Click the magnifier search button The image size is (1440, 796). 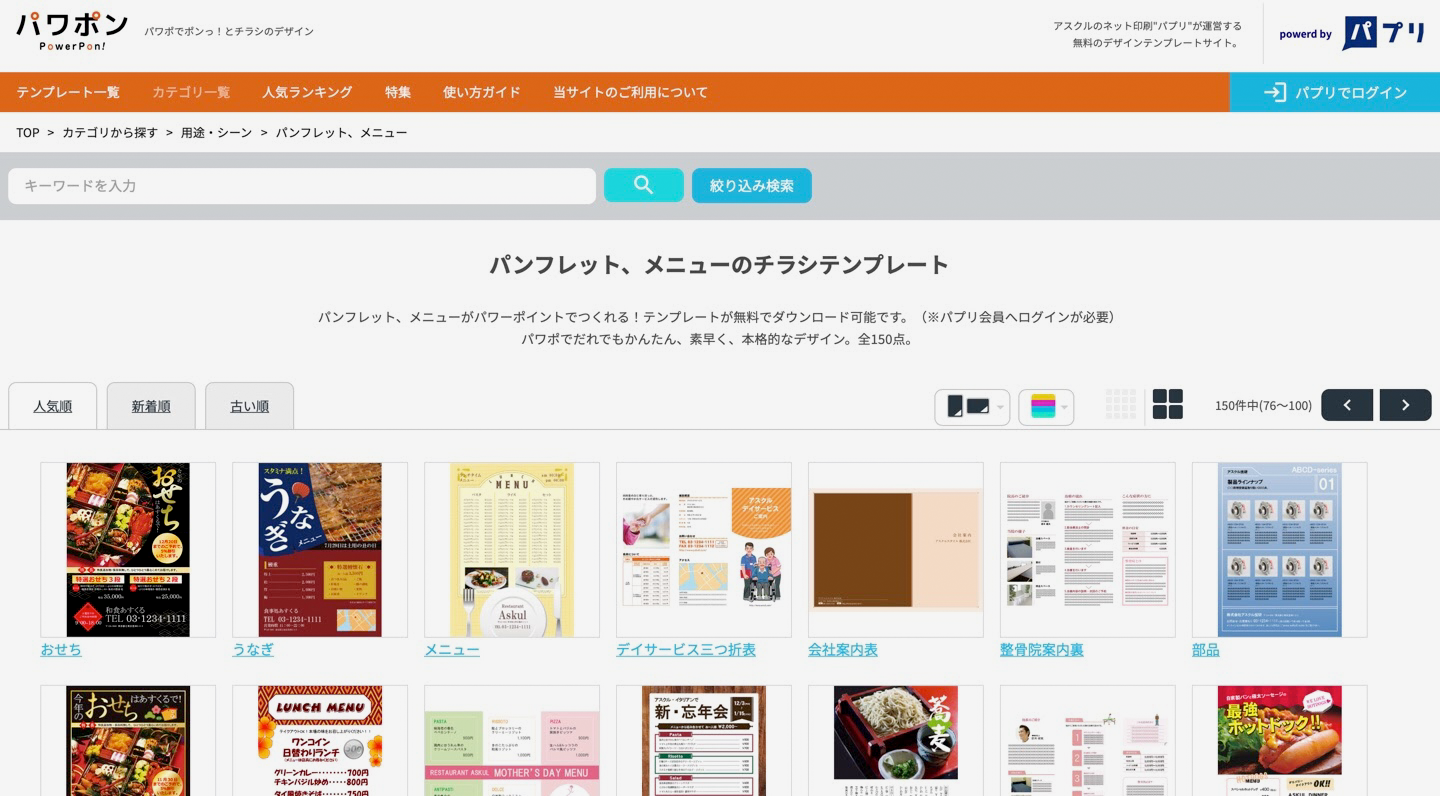point(644,185)
